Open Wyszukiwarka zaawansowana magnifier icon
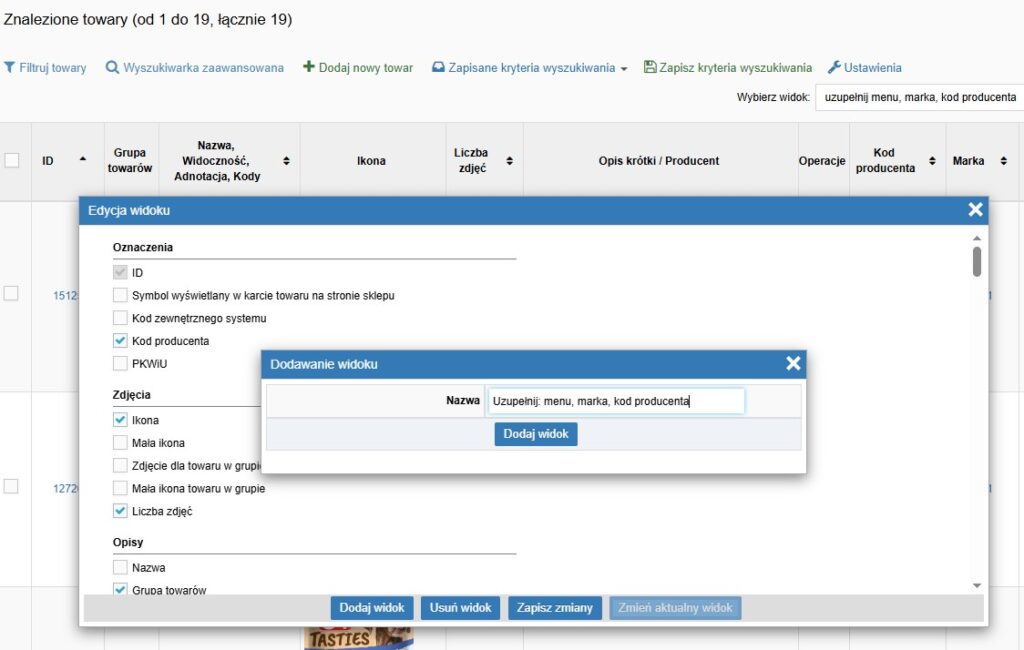Image resolution: width=1024 pixels, height=650 pixels. [112, 68]
